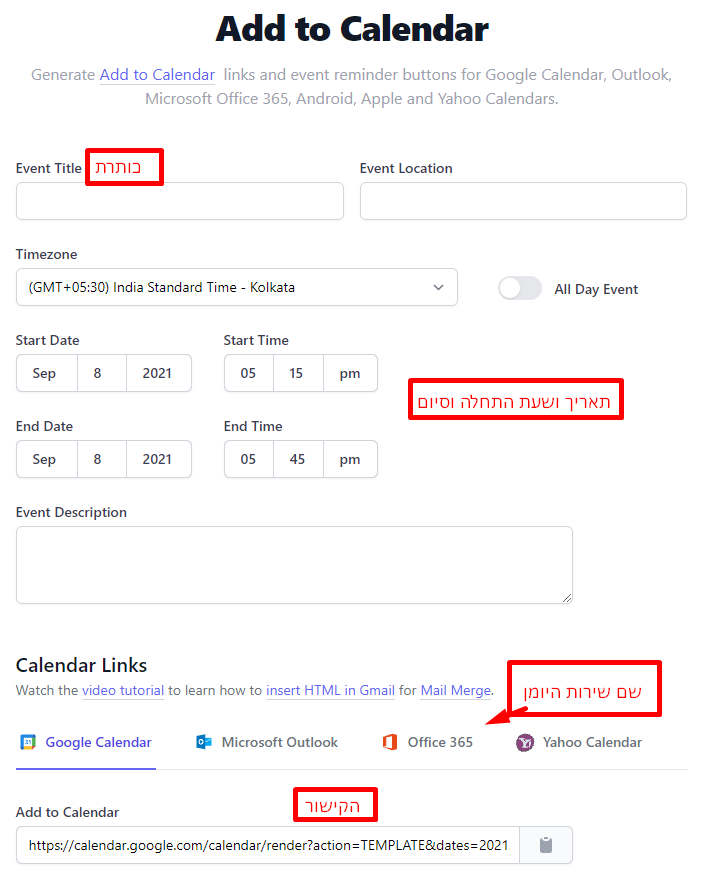Open the Timezone dropdown
The width and height of the screenshot is (705, 877).
point(237,287)
